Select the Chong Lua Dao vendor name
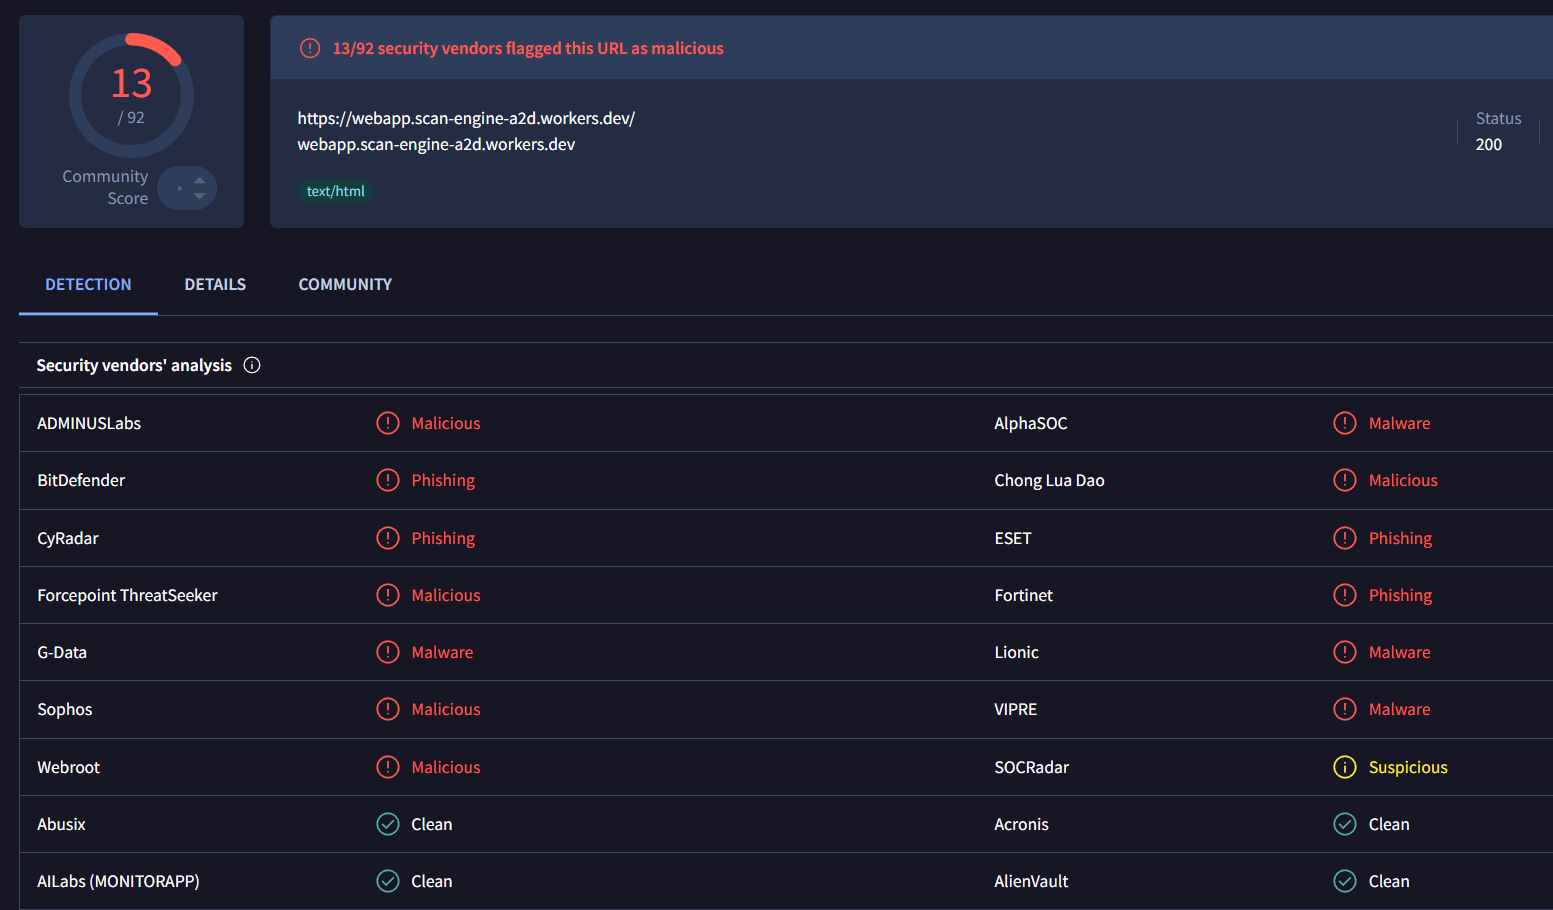 coord(1049,480)
